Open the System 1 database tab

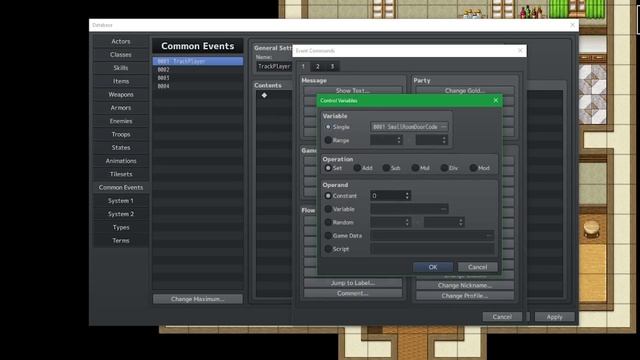tap(121, 200)
